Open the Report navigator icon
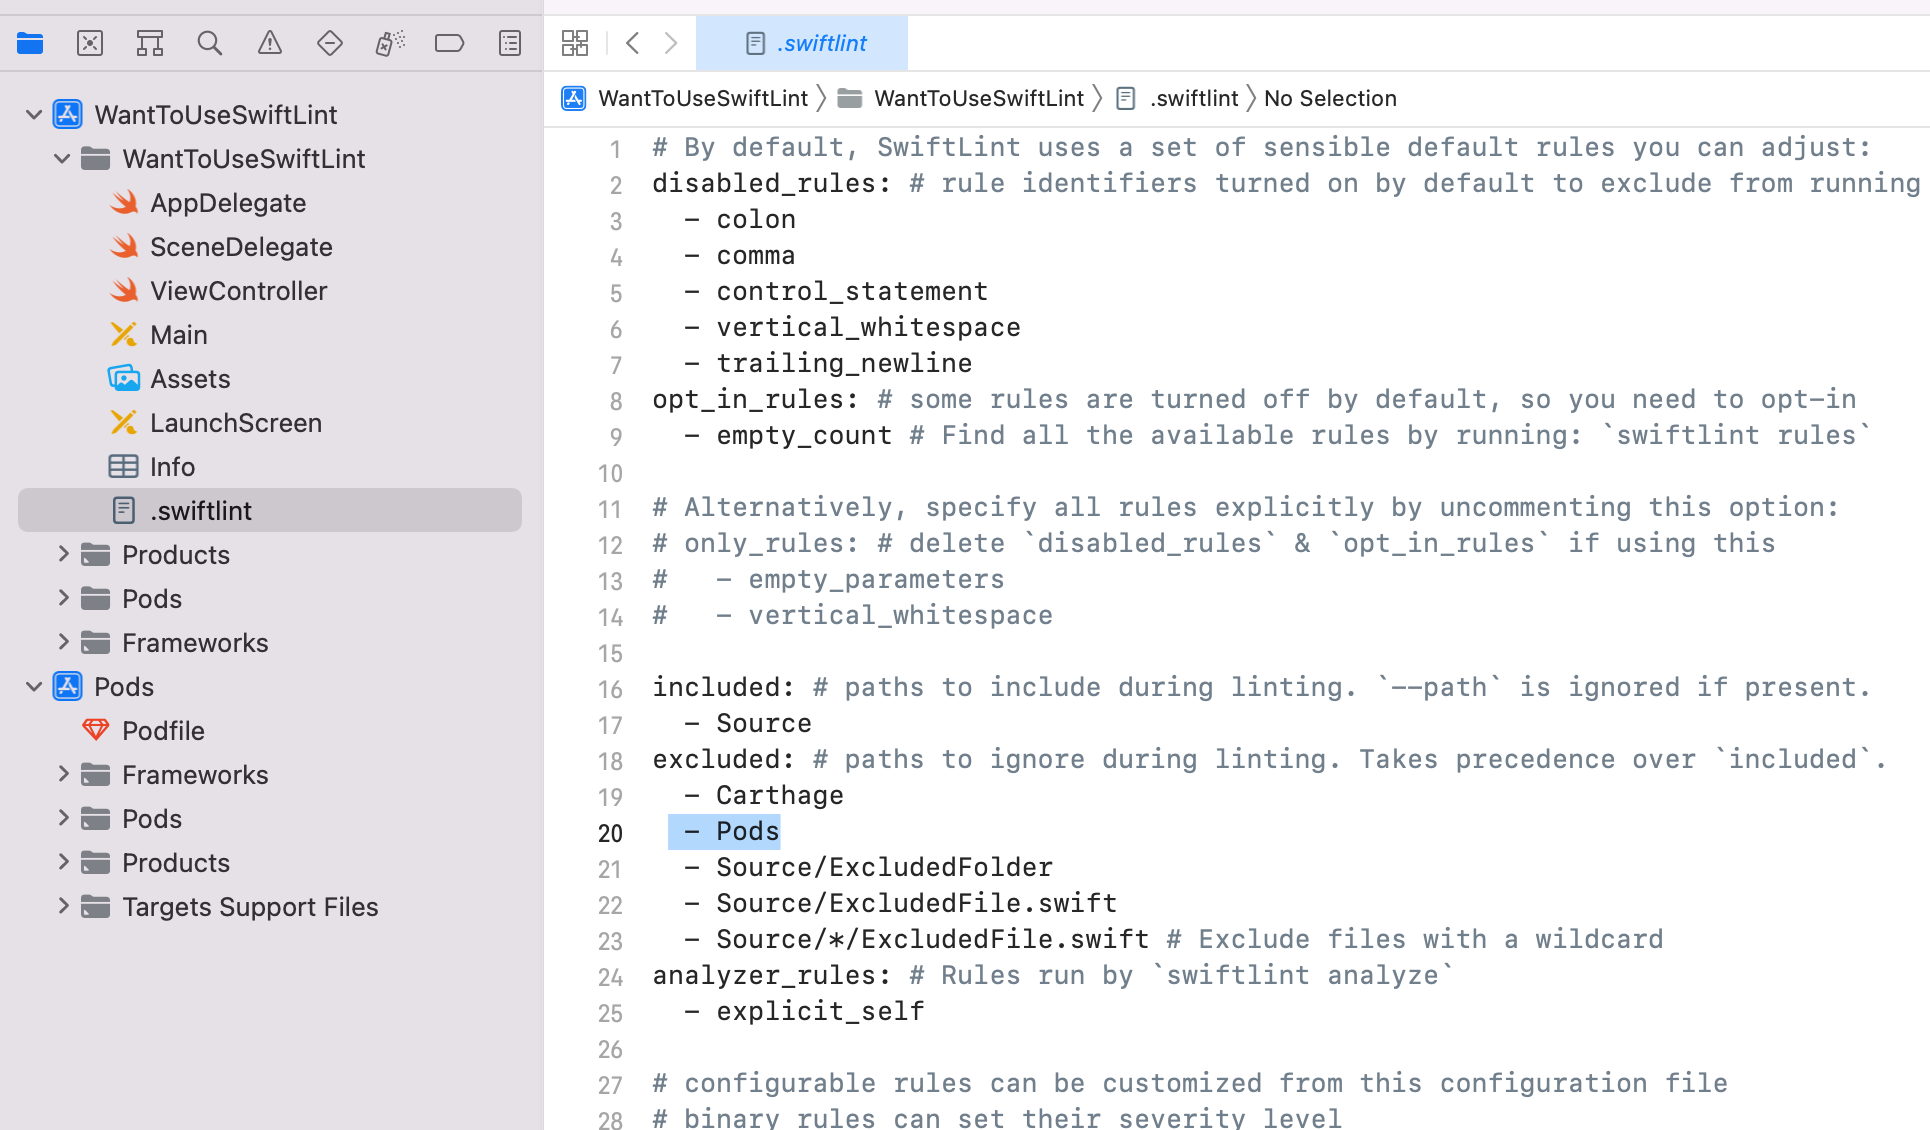This screenshot has width=1930, height=1130. coord(510,43)
